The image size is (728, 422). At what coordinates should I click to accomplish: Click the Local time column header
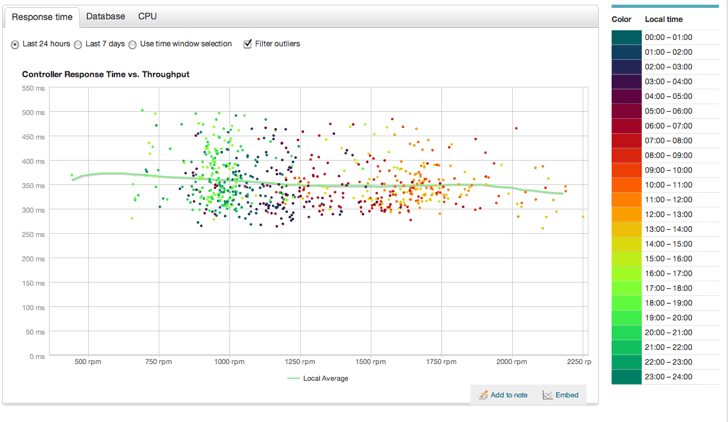[x=664, y=19]
